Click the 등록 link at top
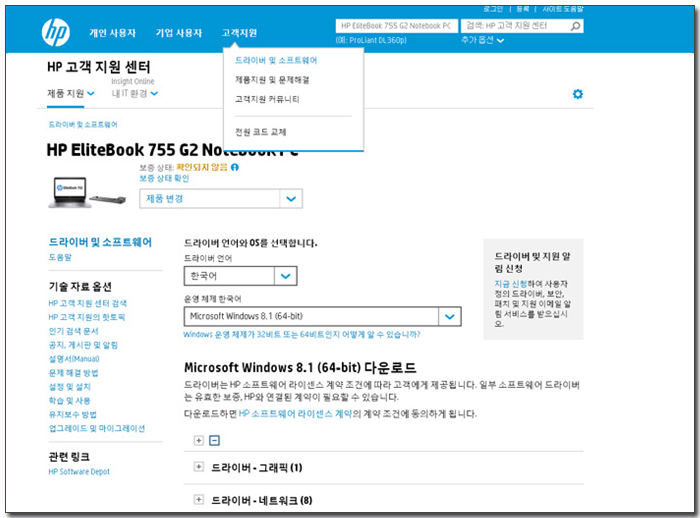The height and width of the screenshot is (518, 700). (523, 9)
